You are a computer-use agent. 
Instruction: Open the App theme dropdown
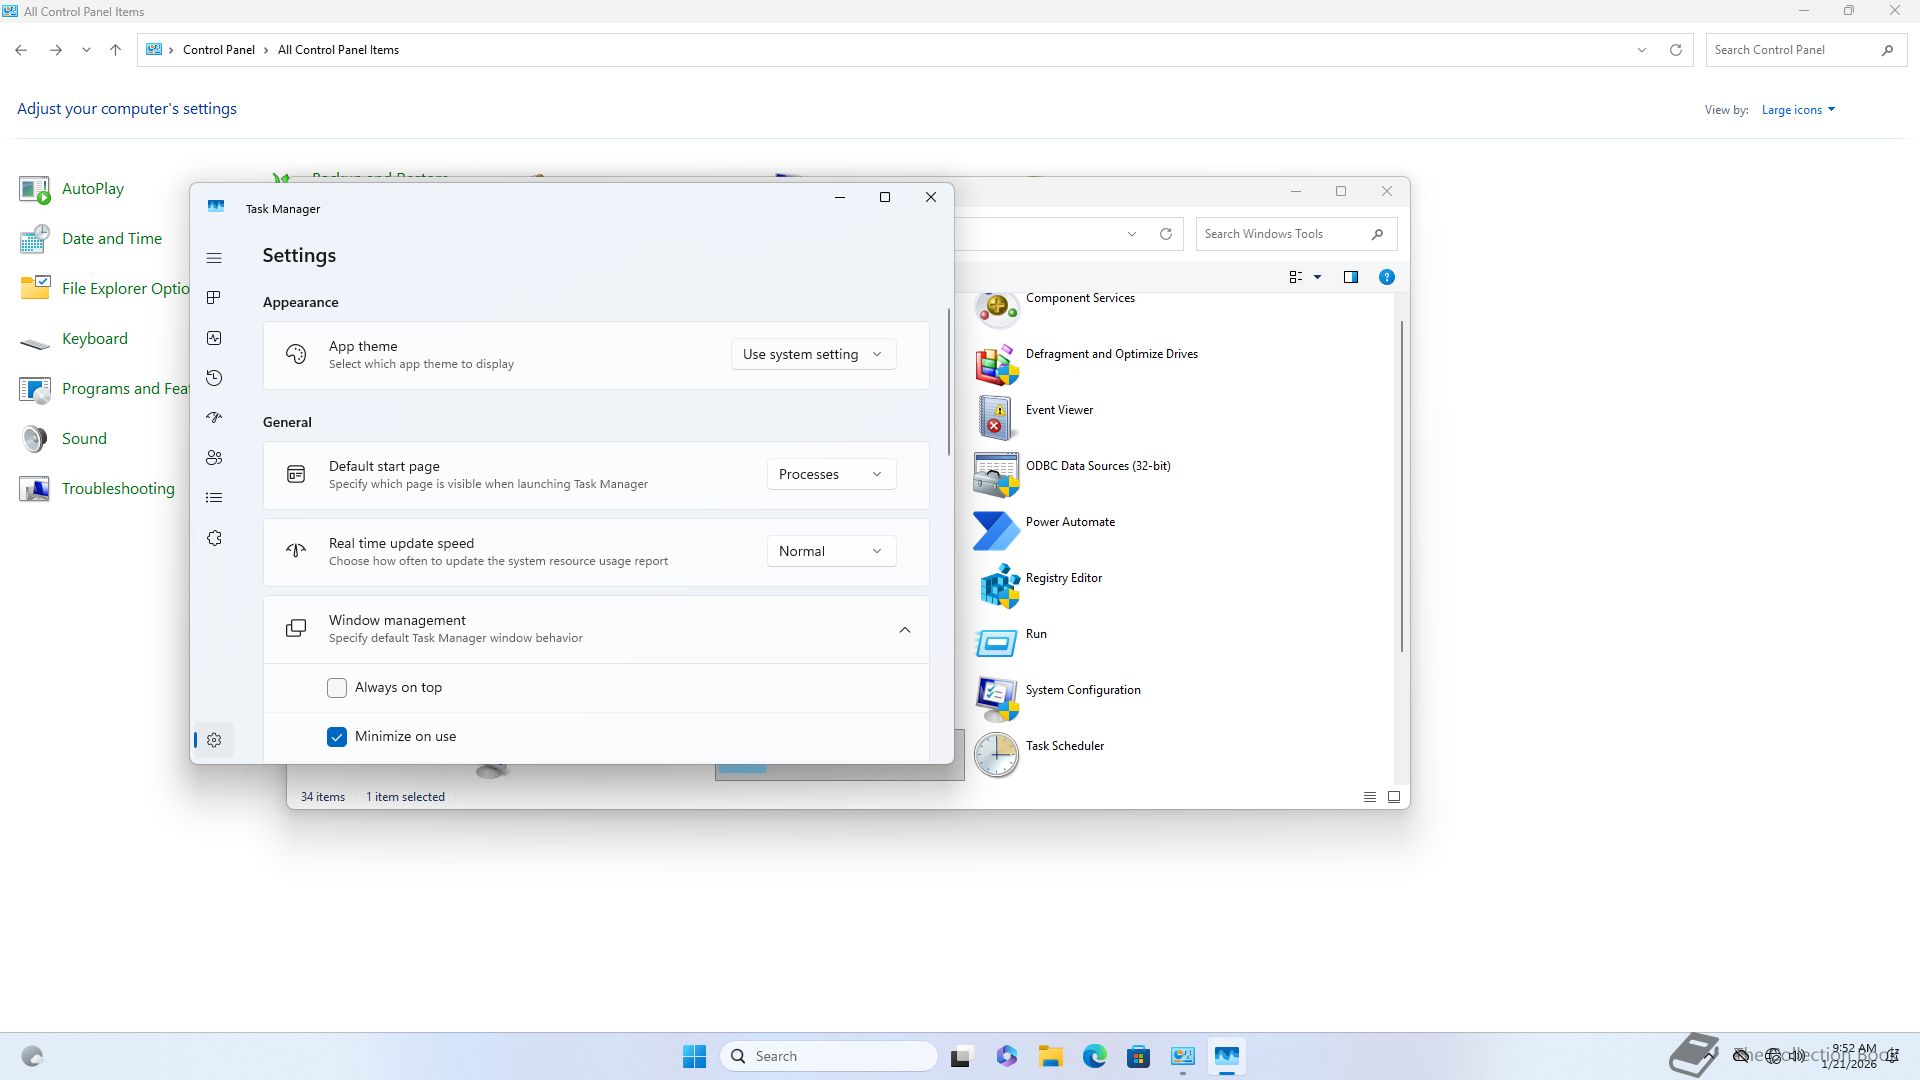point(812,354)
